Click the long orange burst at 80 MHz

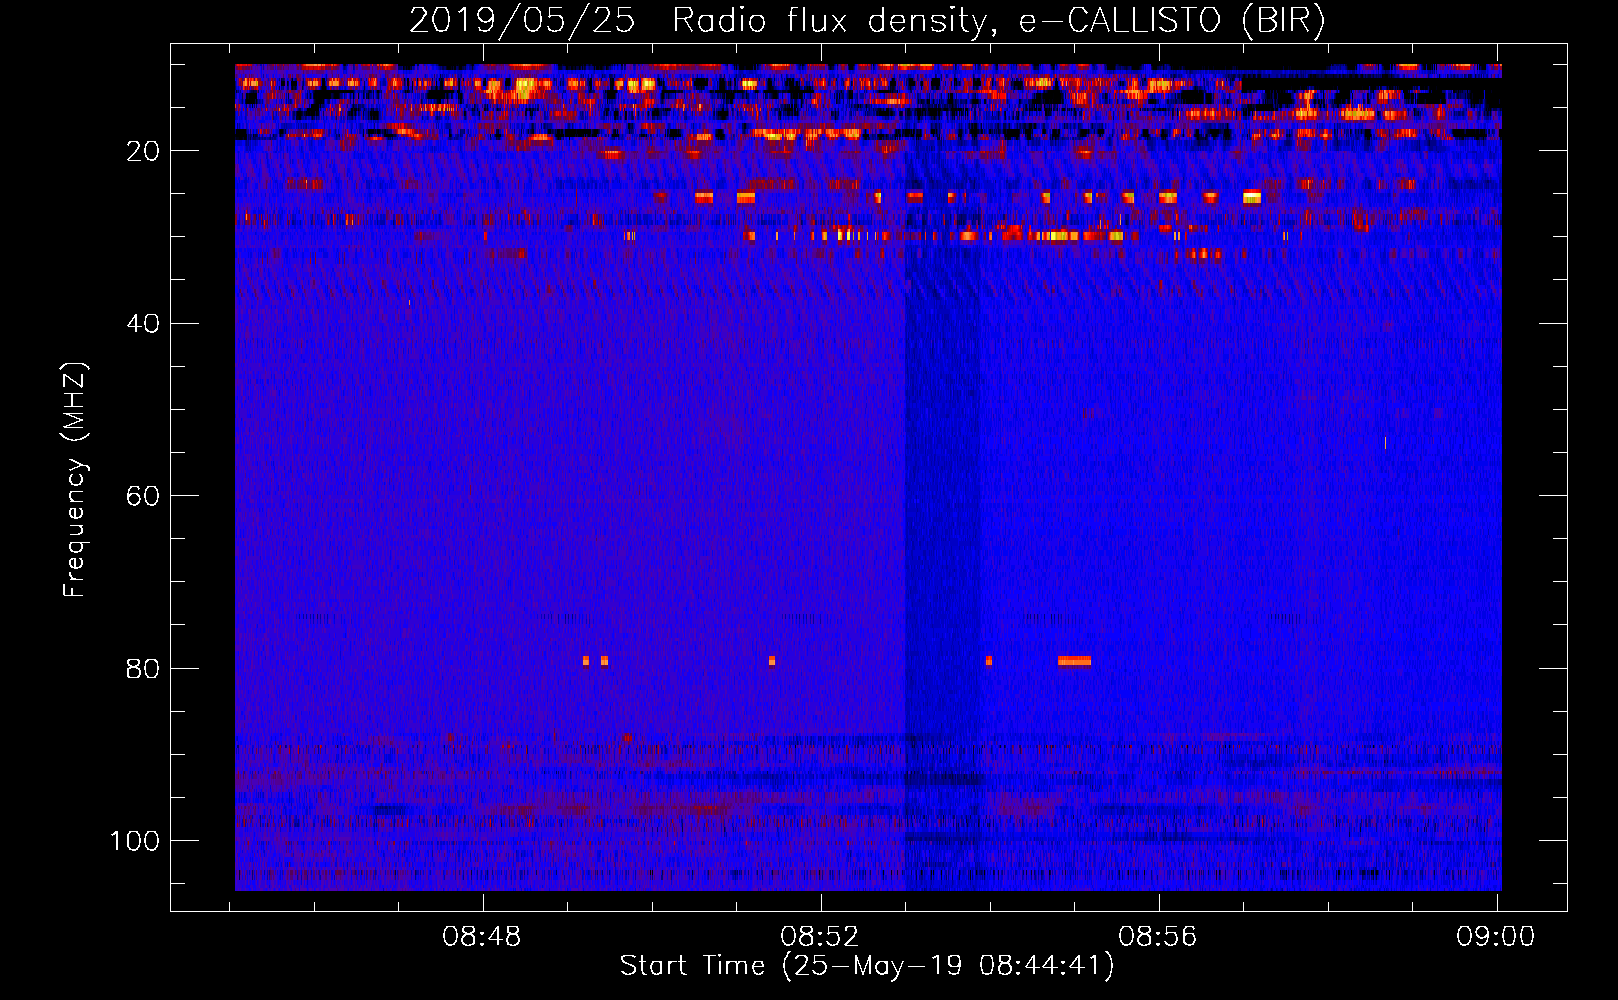coord(1074,661)
